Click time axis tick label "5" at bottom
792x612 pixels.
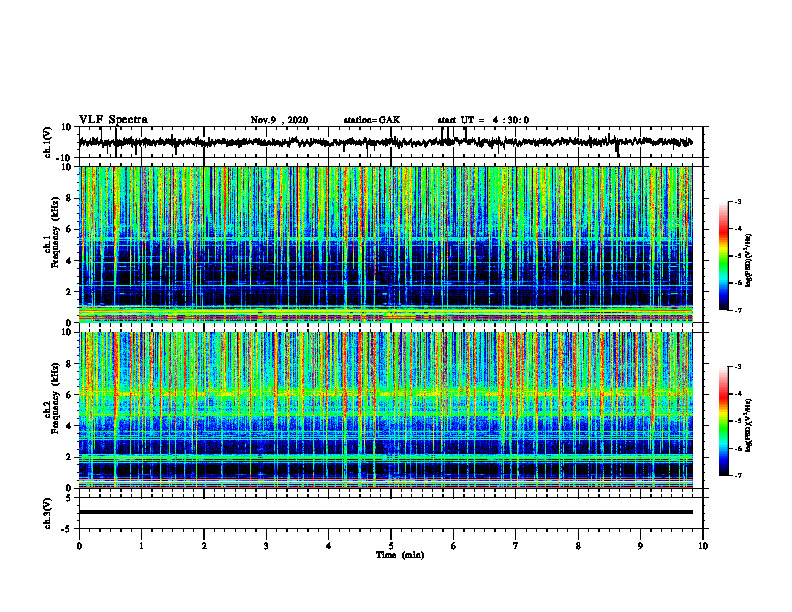391,546
